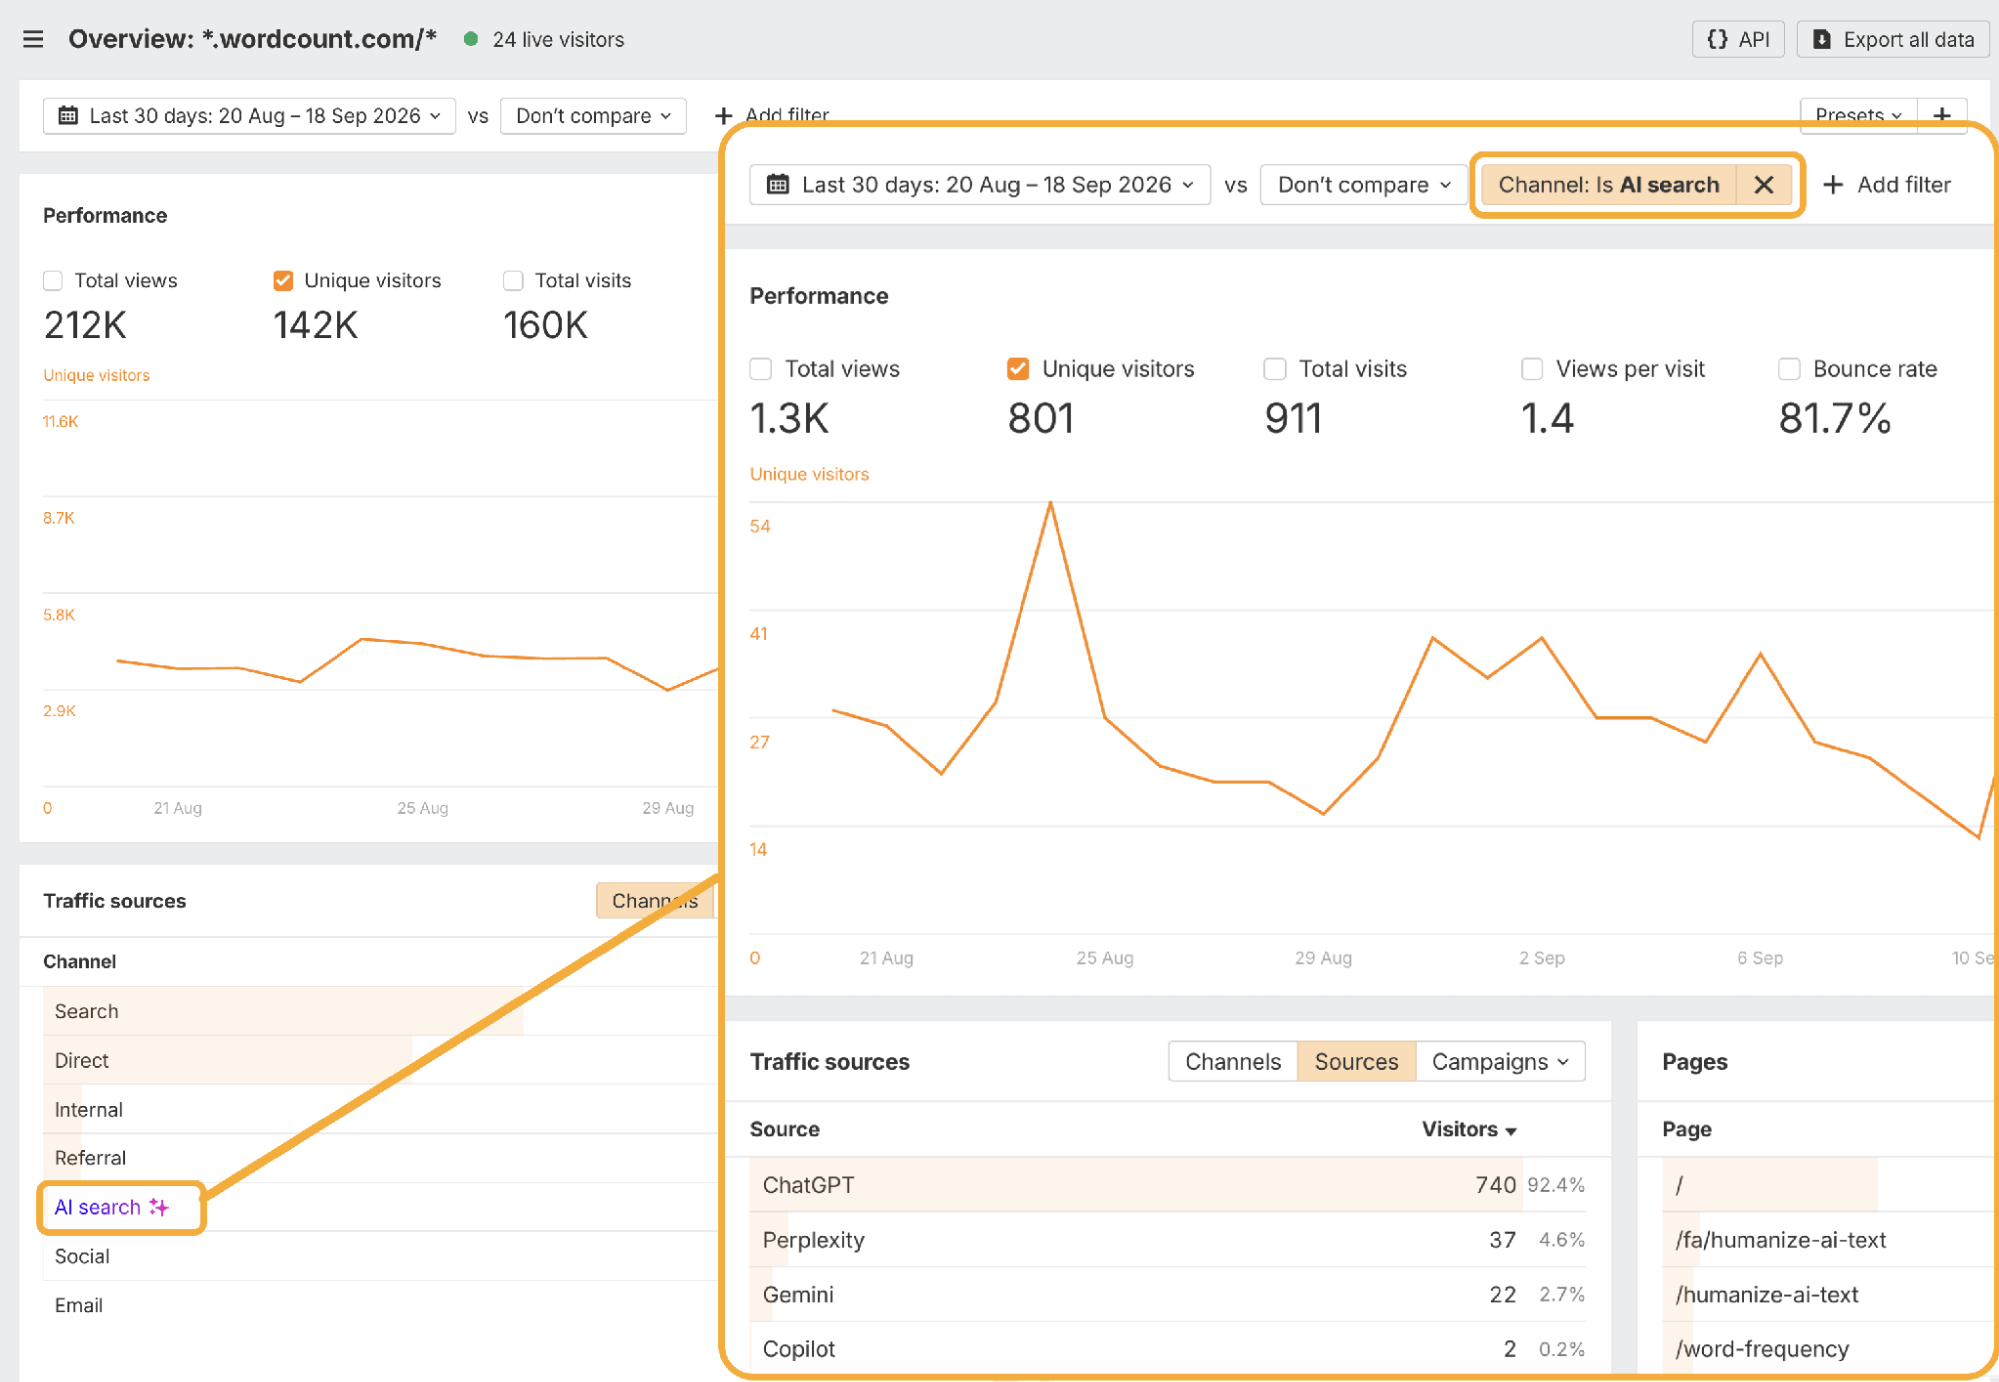
Task: Click the Channel: Is AI search filter chip
Action: click(x=1608, y=185)
